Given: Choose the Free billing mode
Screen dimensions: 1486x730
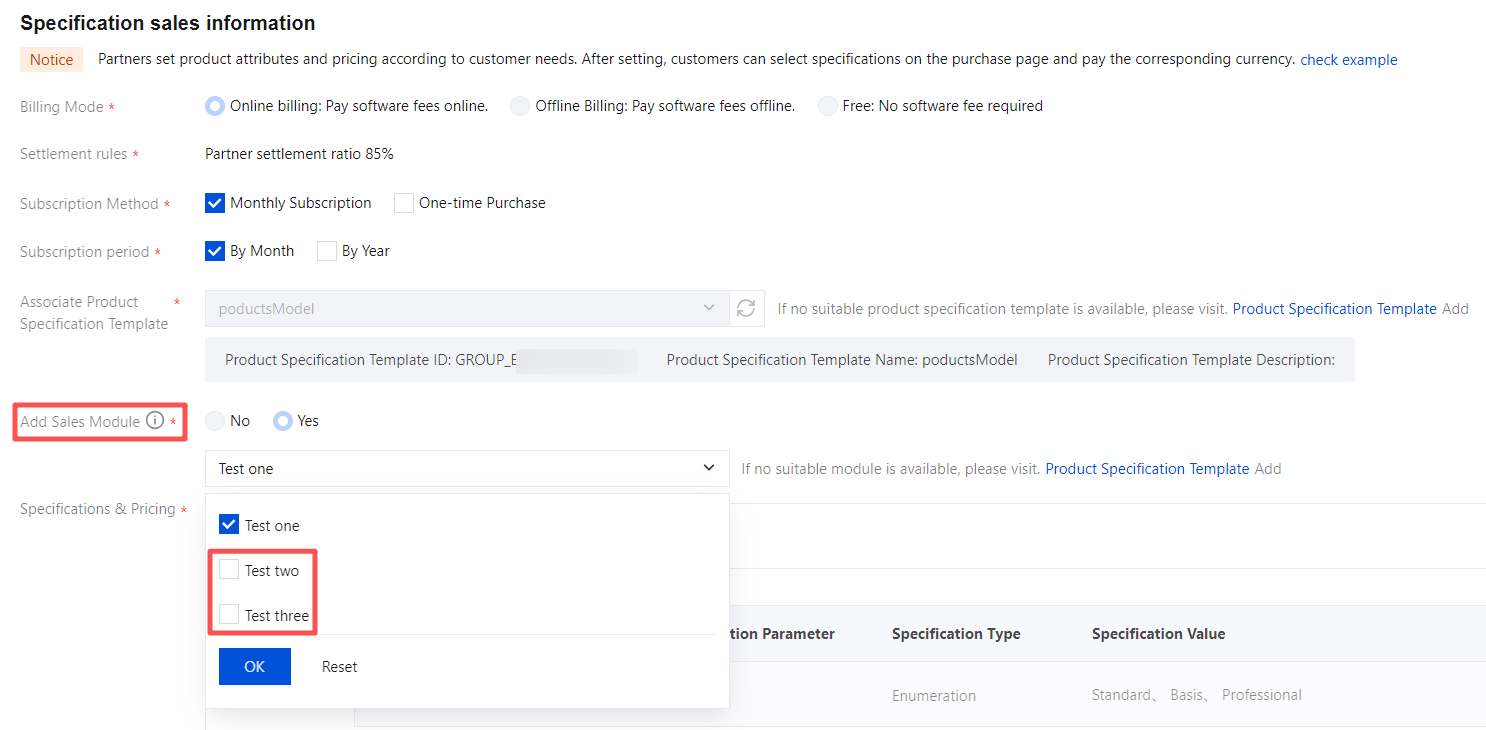Looking at the screenshot, I should [828, 106].
